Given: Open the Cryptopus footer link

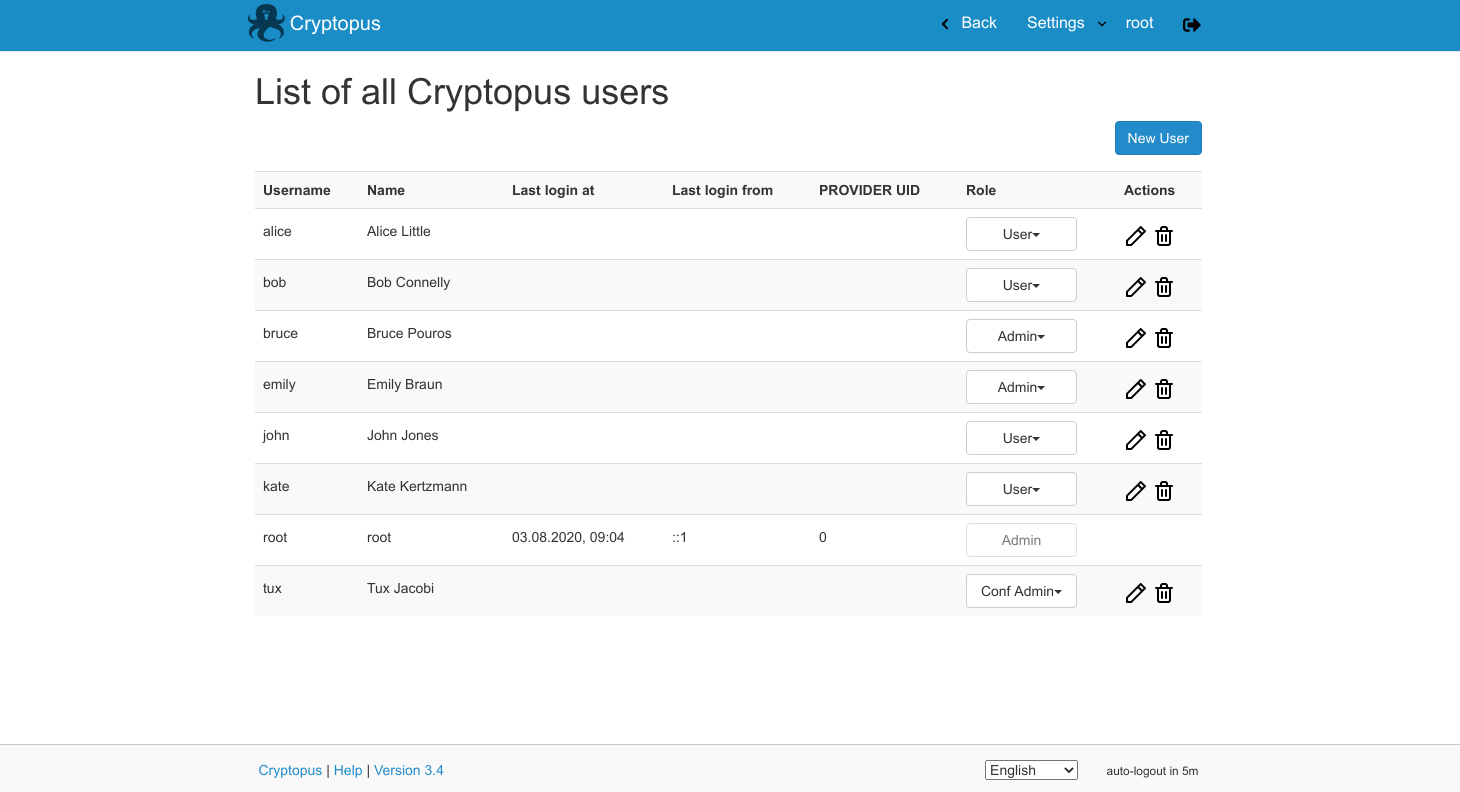Looking at the screenshot, I should (290, 770).
